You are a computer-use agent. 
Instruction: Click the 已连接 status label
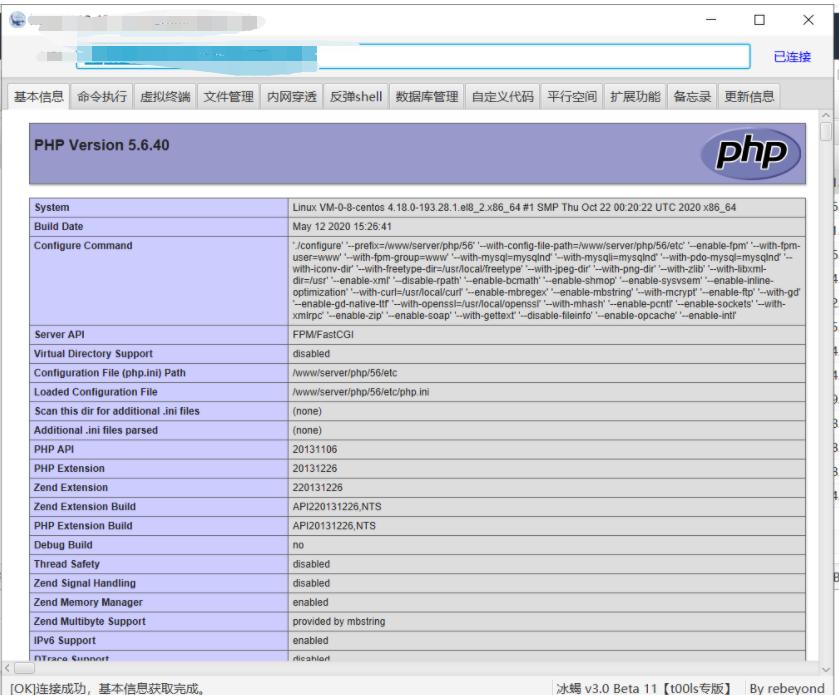pos(792,57)
